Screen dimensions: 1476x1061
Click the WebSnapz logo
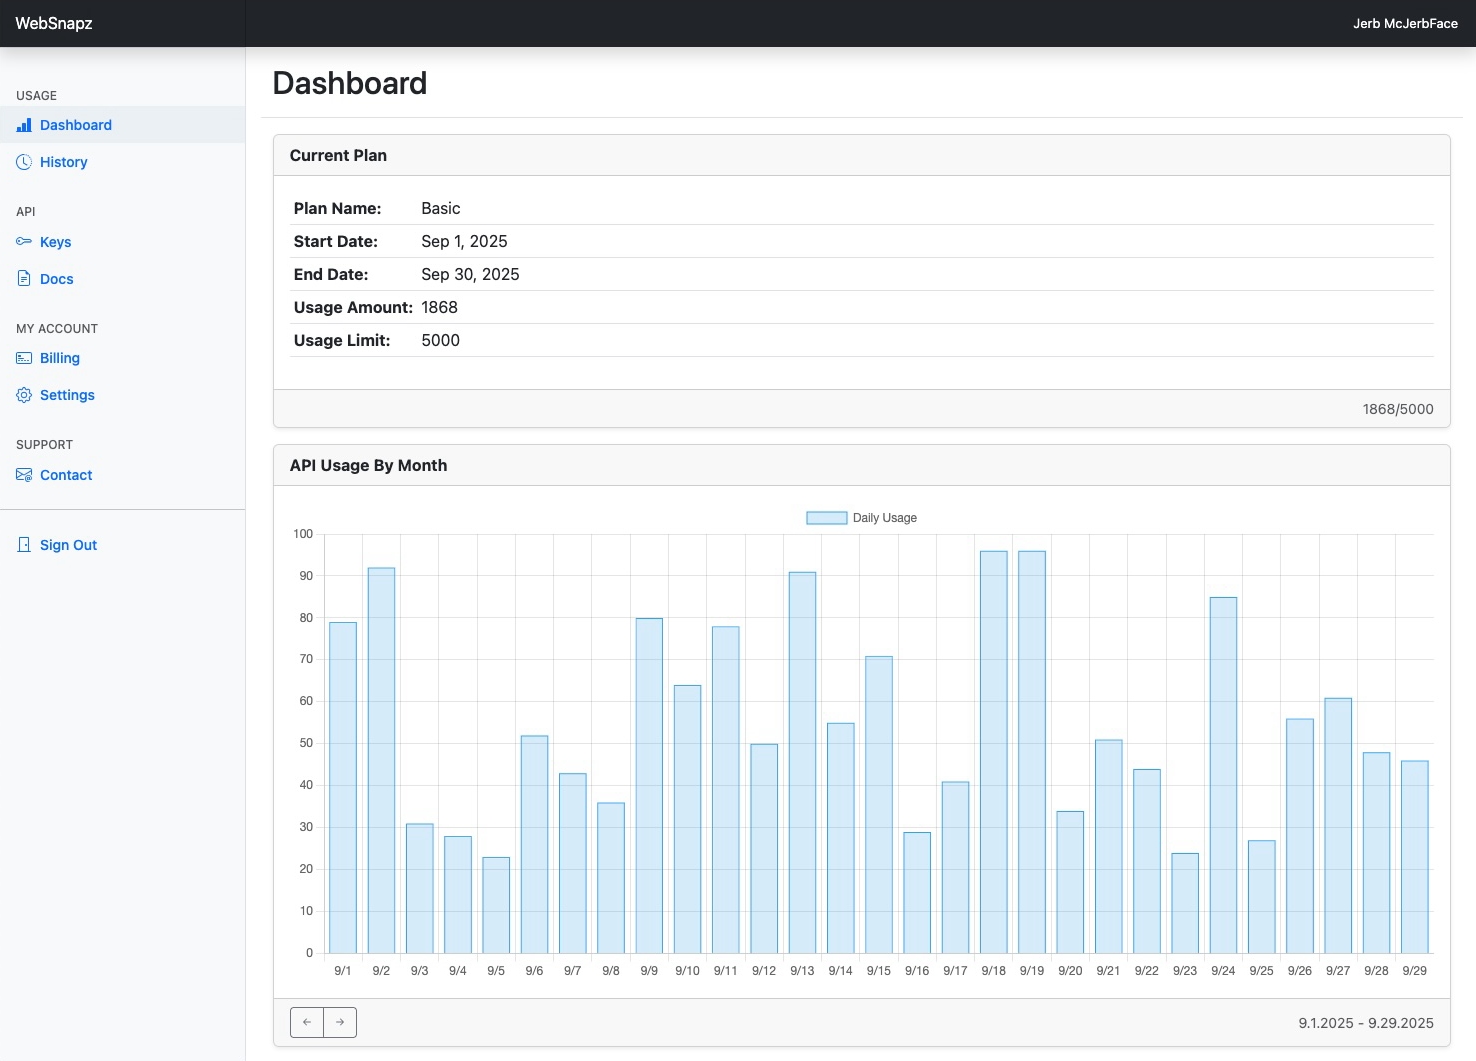pos(52,23)
